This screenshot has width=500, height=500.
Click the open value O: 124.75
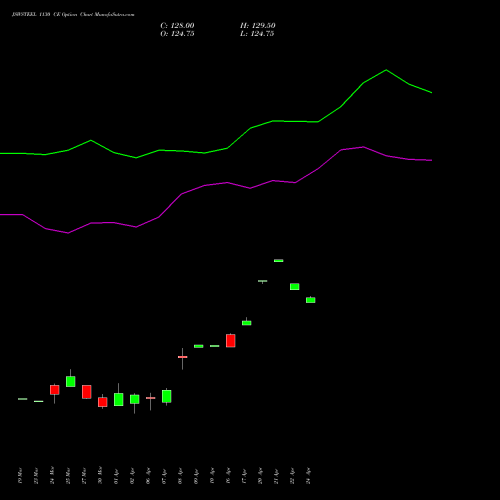coord(177,34)
